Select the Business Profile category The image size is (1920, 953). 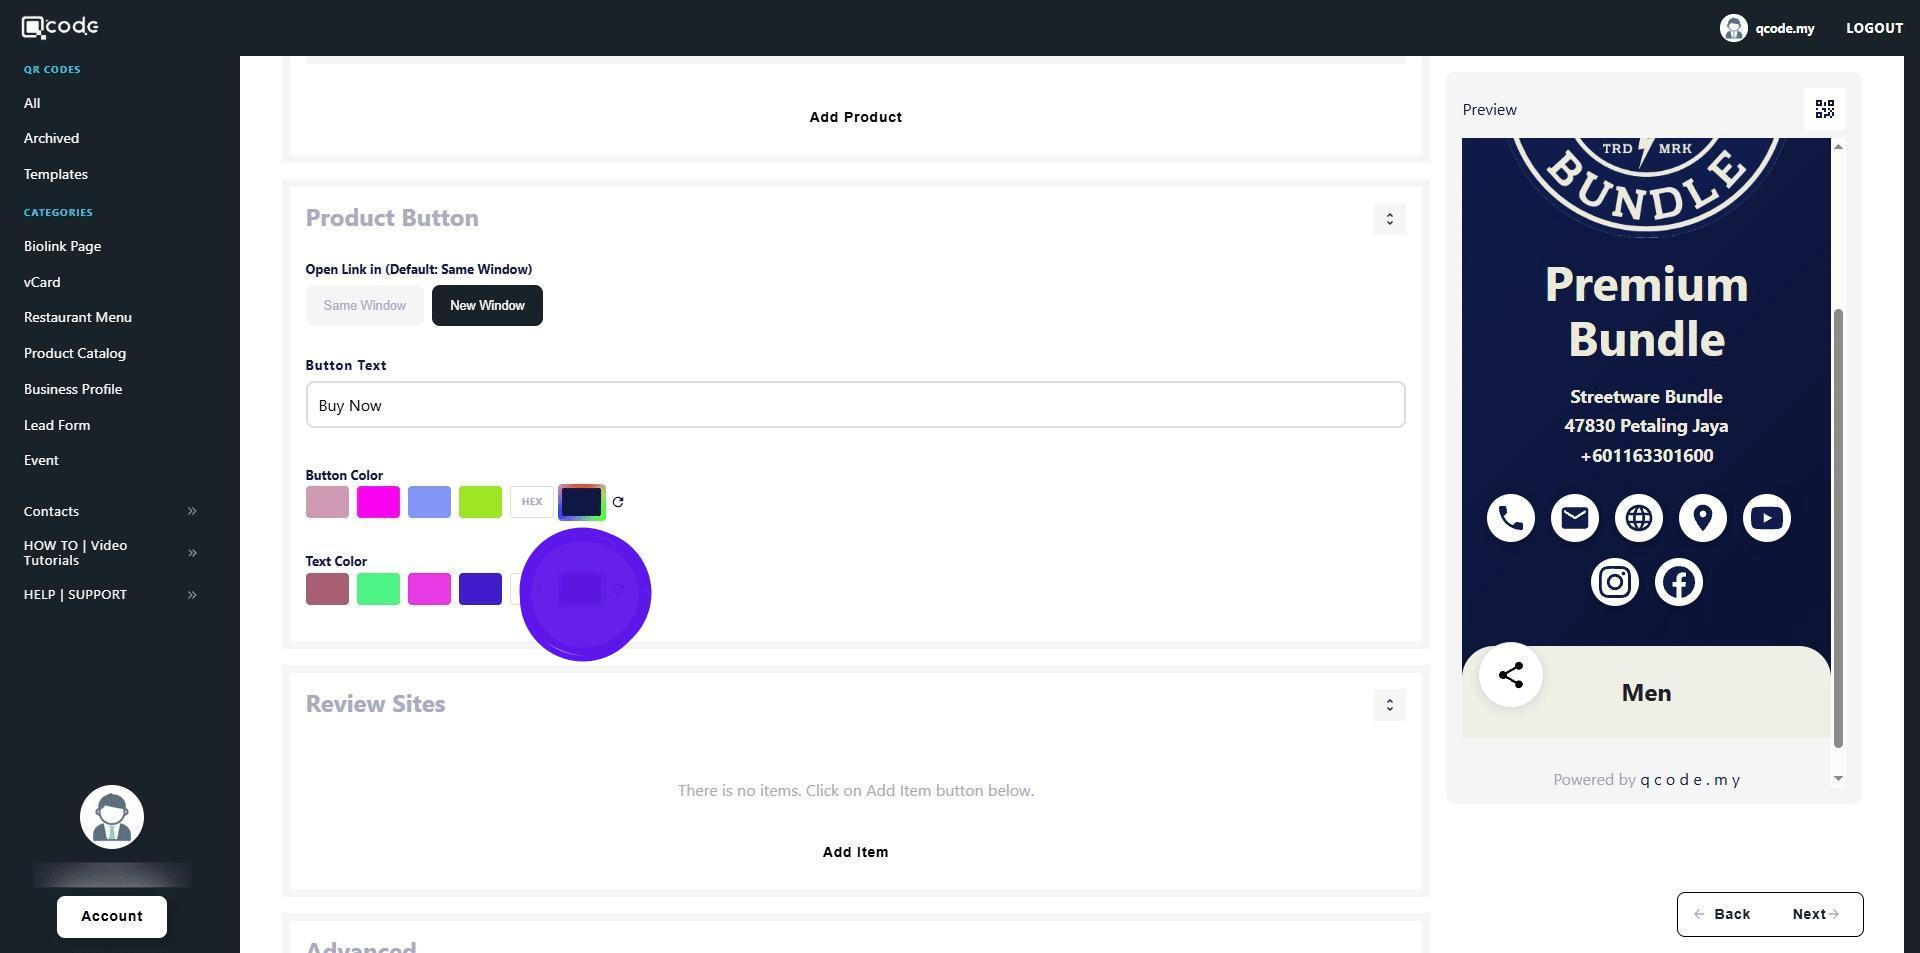pyautogui.click(x=73, y=389)
